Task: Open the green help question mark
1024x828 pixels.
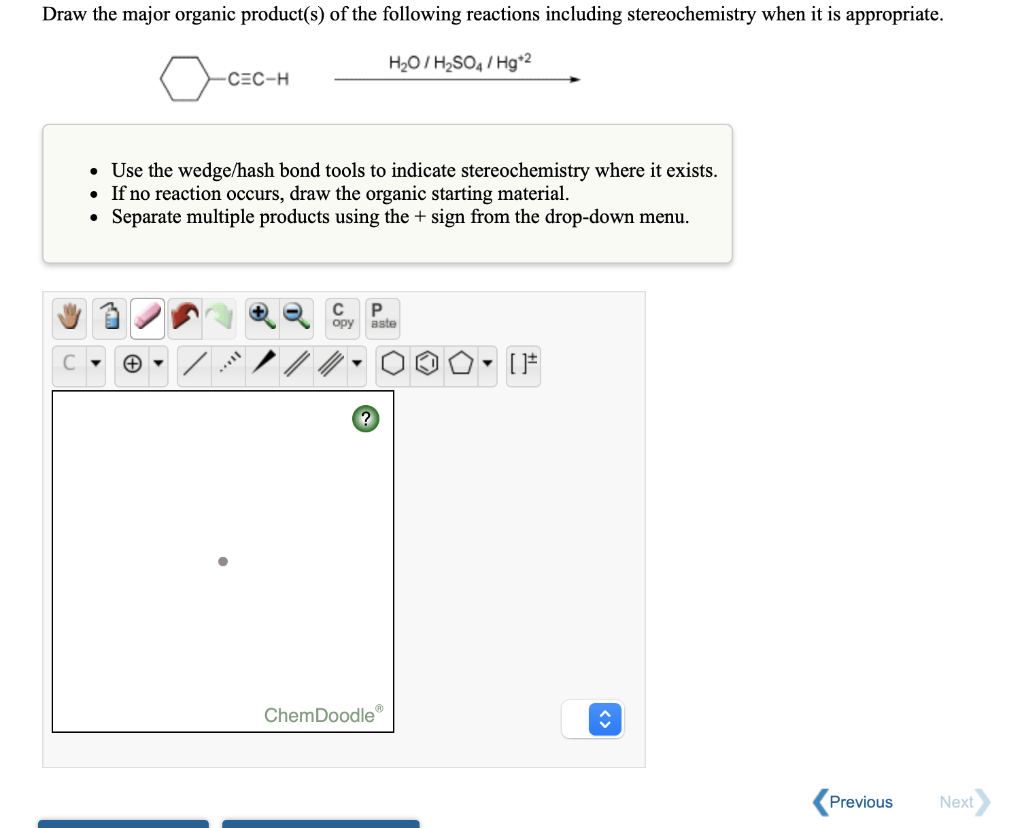Action: pos(366,419)
